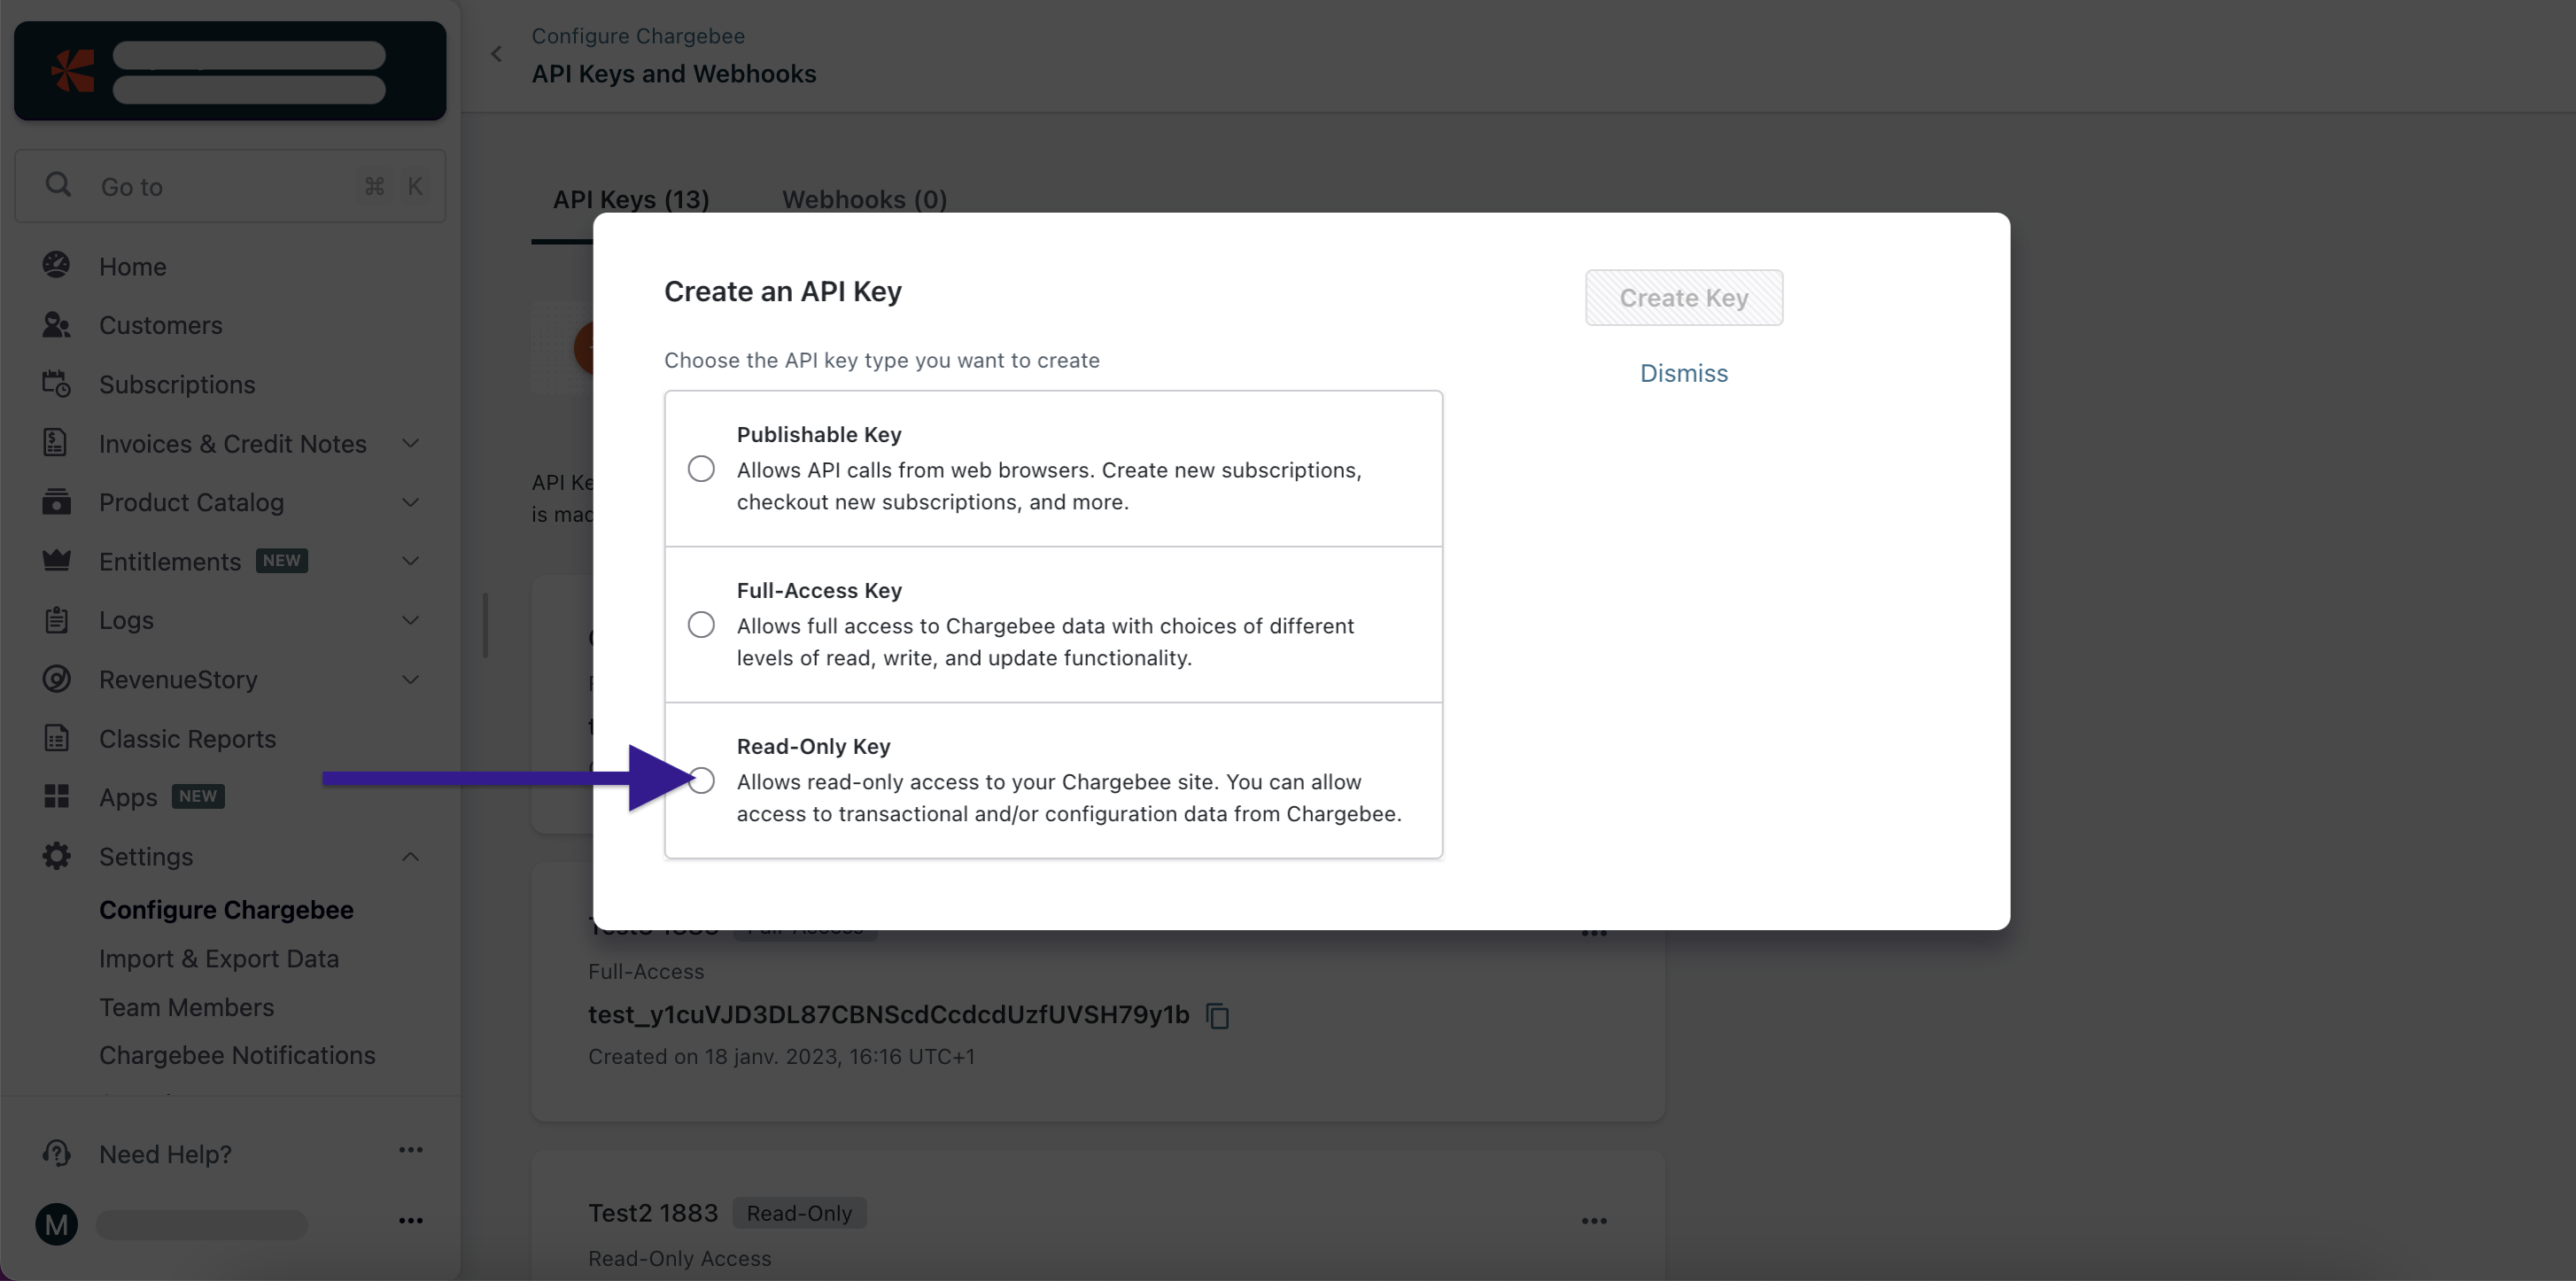Expand Logs submenu chevron
The image size is (2576, 1281).
pyautogui.click(x=410, y=619)
